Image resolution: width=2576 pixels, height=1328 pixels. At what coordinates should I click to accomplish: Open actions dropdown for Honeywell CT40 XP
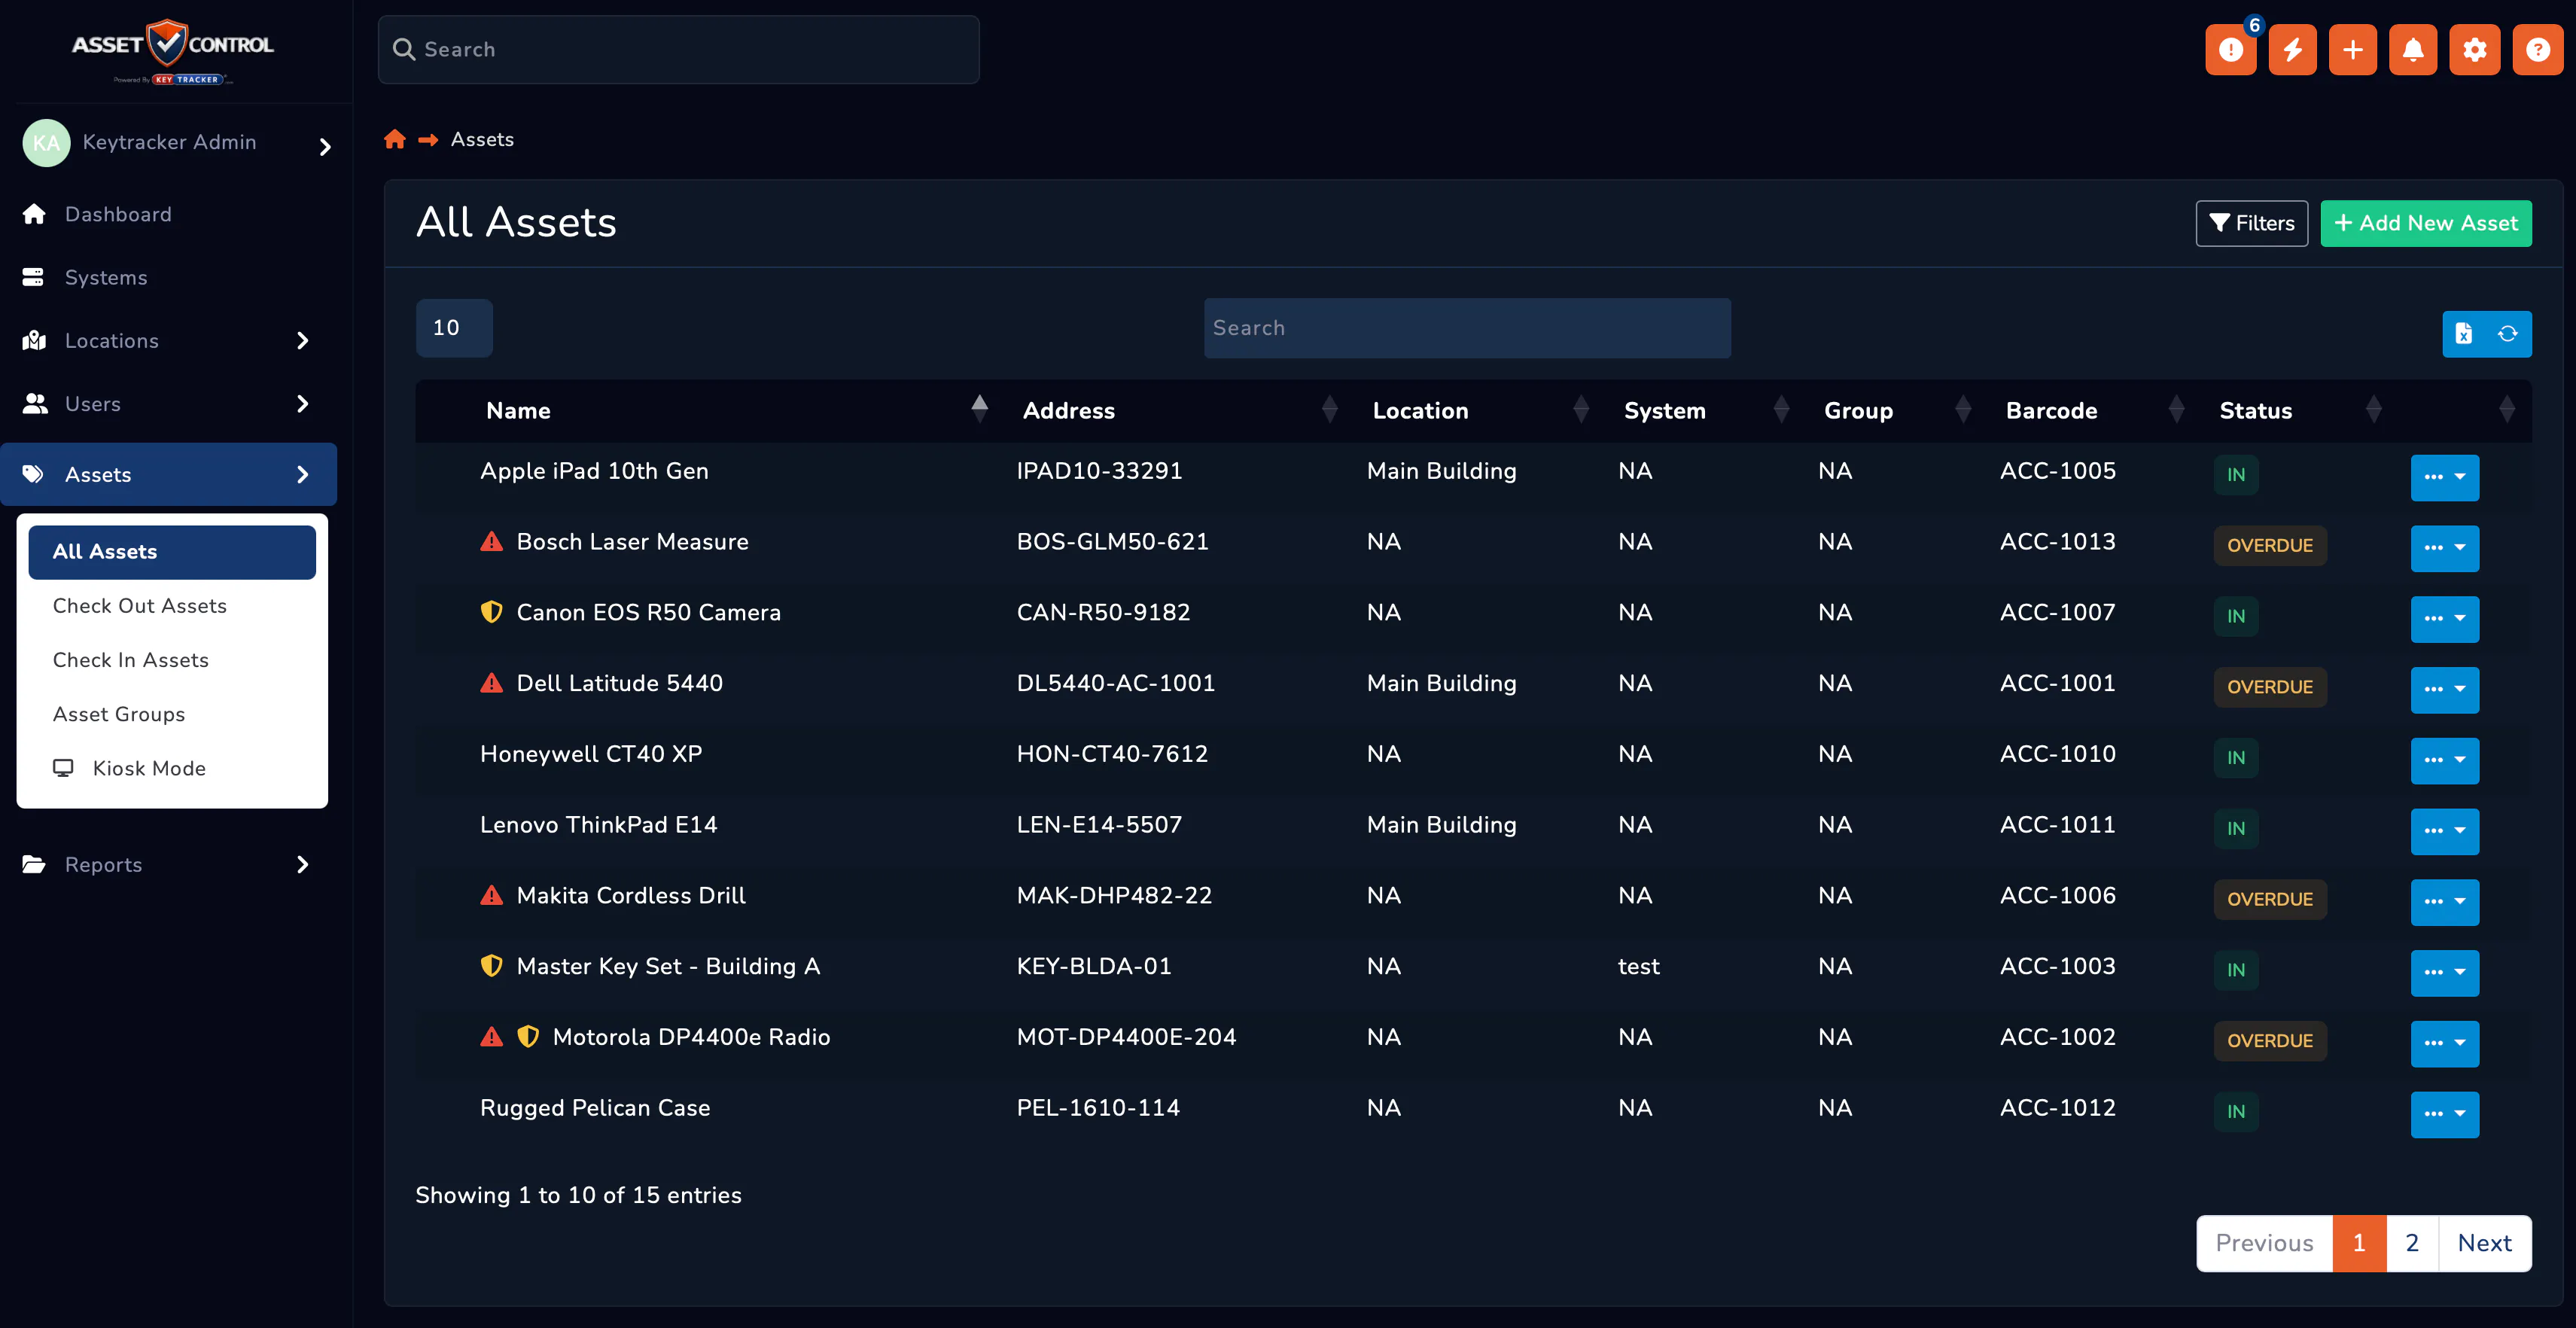click(2444, 760)
